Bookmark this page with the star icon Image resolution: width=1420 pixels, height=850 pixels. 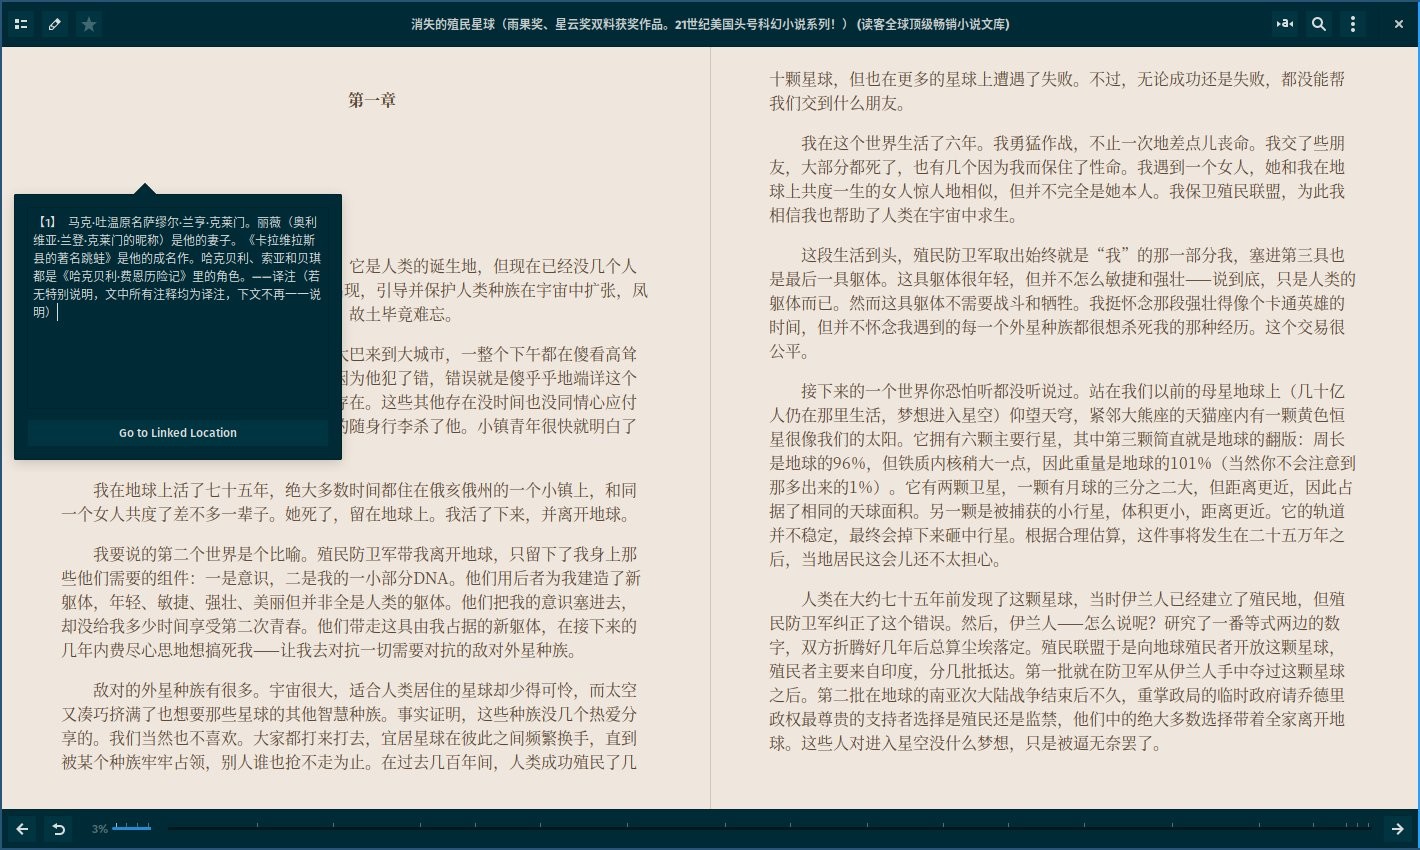(89, 24)
